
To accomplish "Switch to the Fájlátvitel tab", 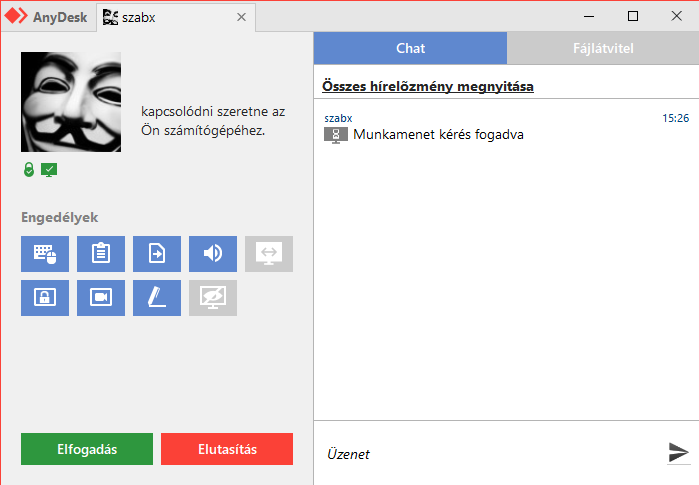I will click(x=603, y=48).
